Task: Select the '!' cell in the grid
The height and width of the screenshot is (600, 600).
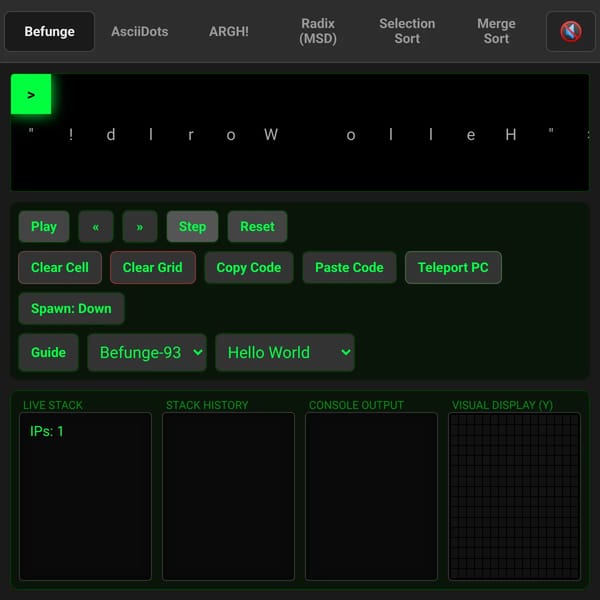Action: click(71, 134)
